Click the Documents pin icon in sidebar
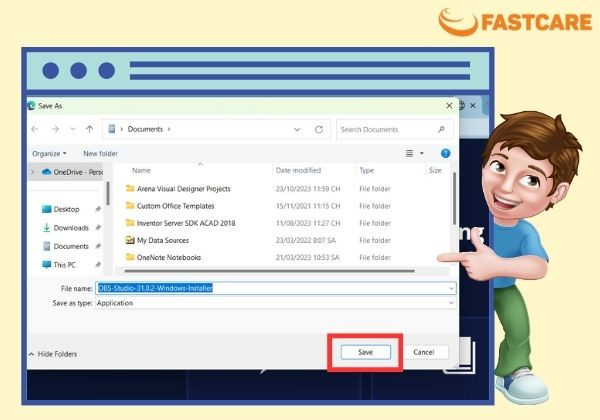The width and height of the screenshot is (600, 420). (x=98, y=246)
